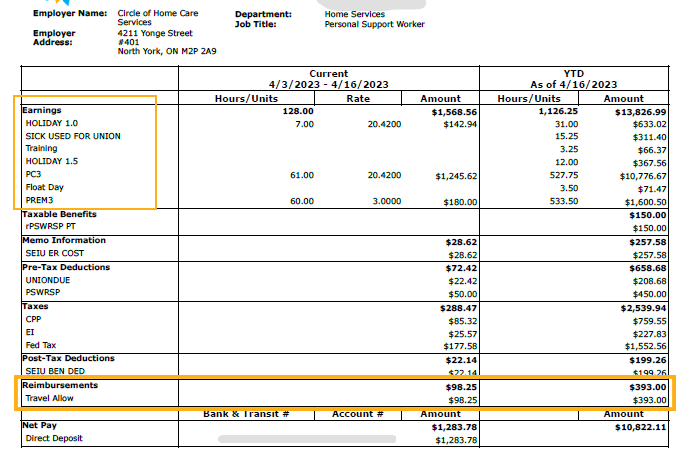Select the Personal Support Worker job title
The width and height of the screenshot is (687, 454).
[374, 24]
